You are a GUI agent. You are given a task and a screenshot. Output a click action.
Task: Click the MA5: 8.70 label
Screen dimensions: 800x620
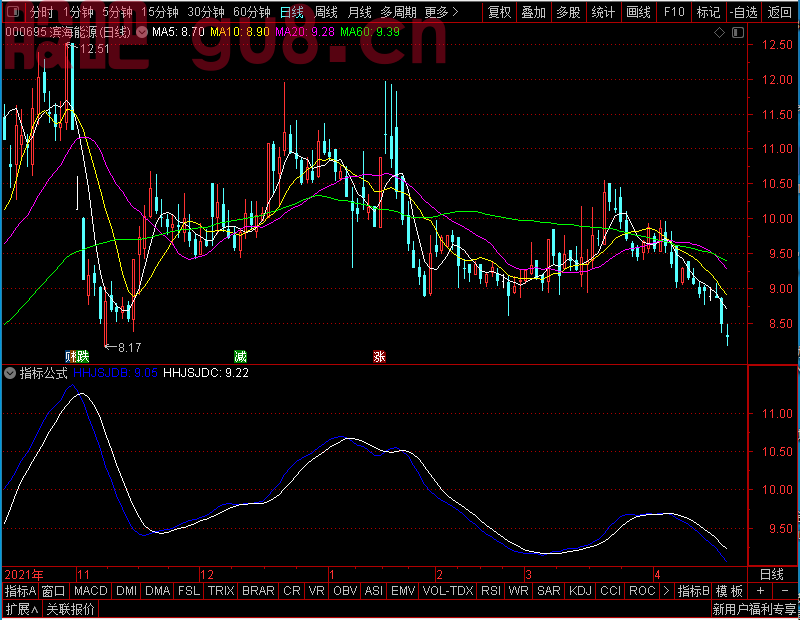point(178,32)
